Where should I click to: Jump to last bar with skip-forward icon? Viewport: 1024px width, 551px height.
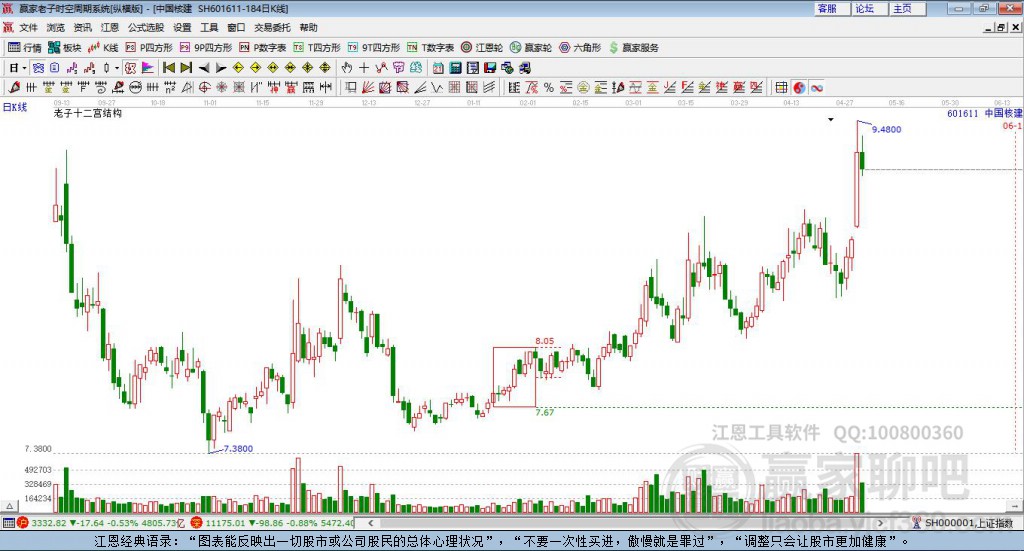tap(186, 68)
